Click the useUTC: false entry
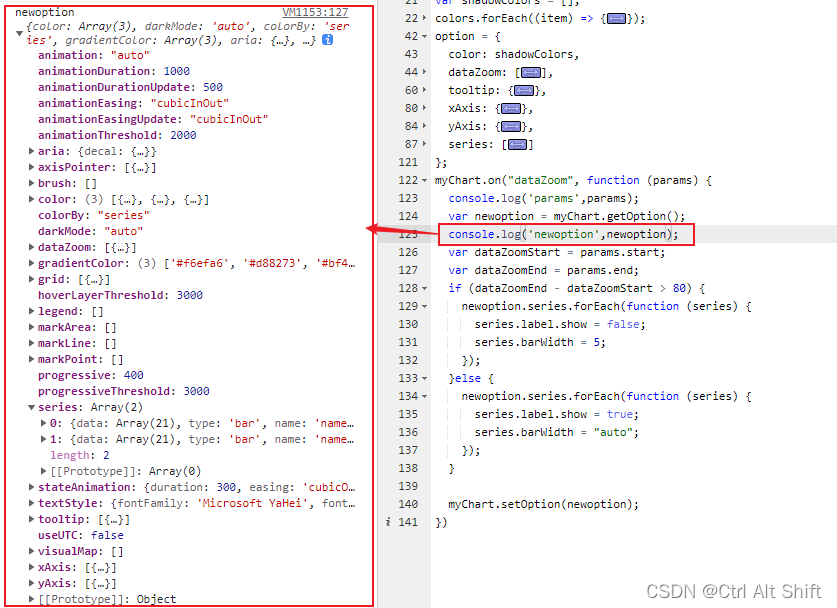This screenshot has height=608, width=837. [81, 535]
